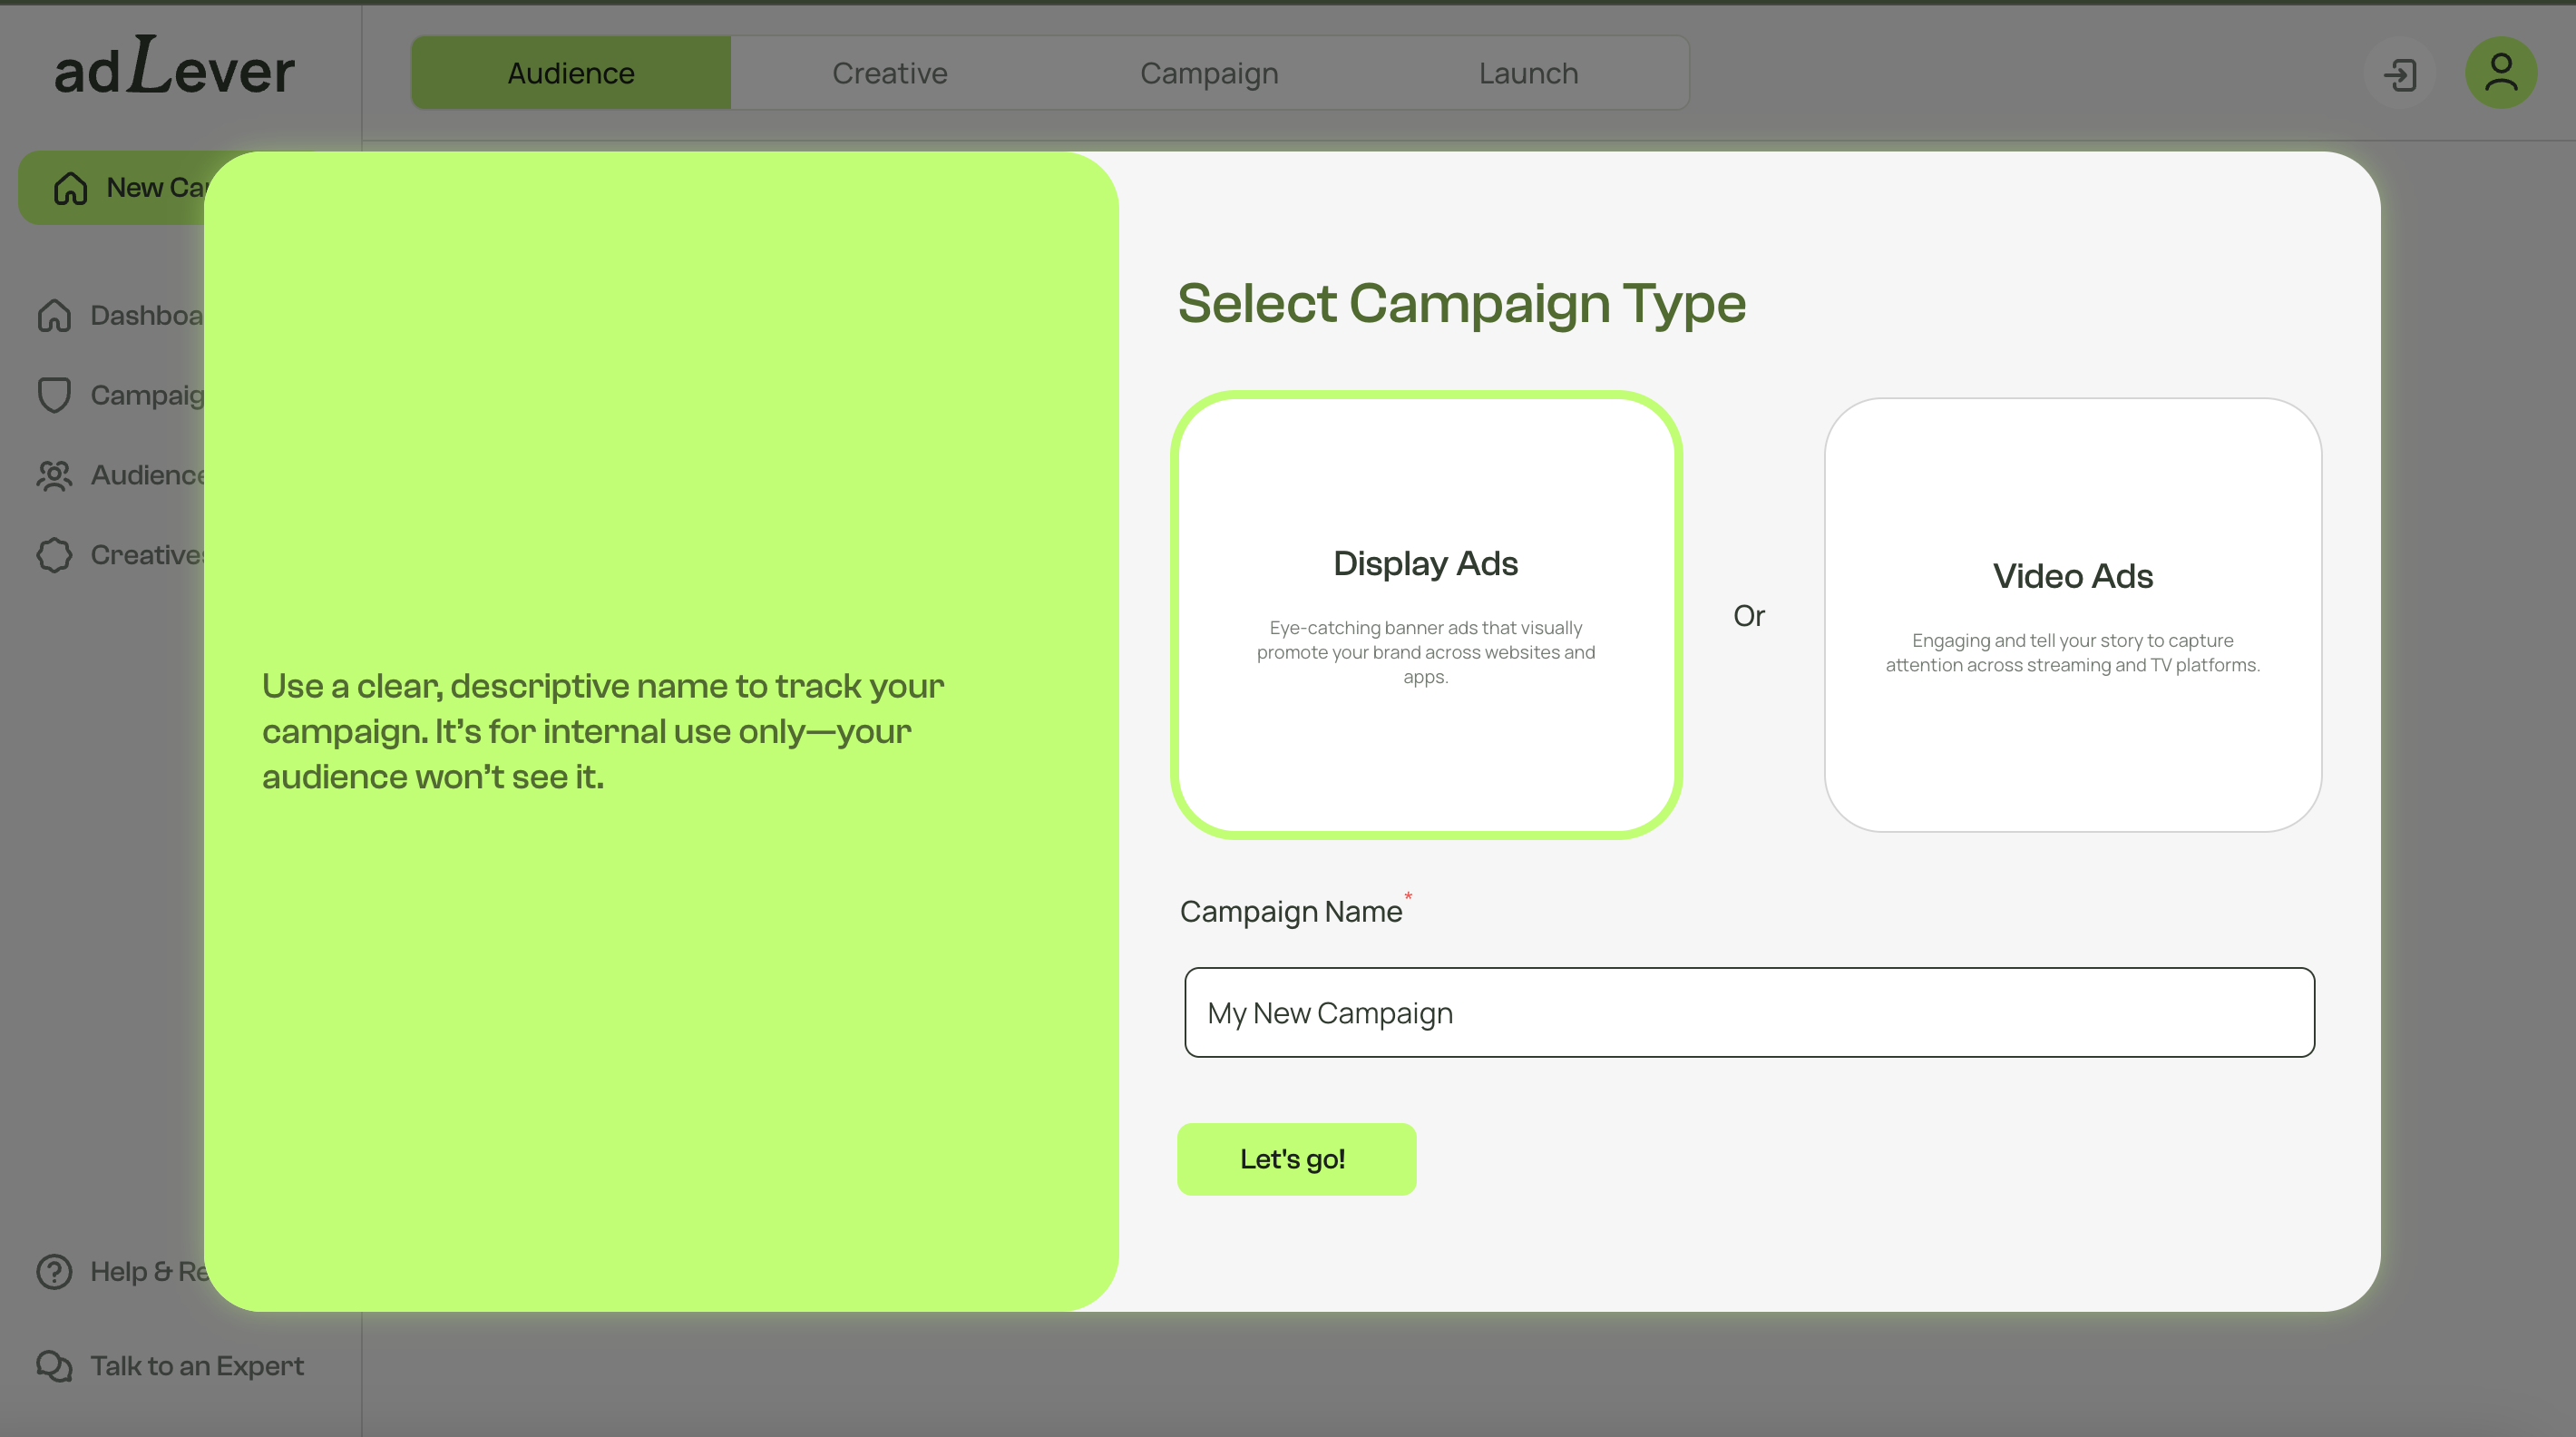
Task: Click the Campaigns shield icon
Action: tap(53, 395)
